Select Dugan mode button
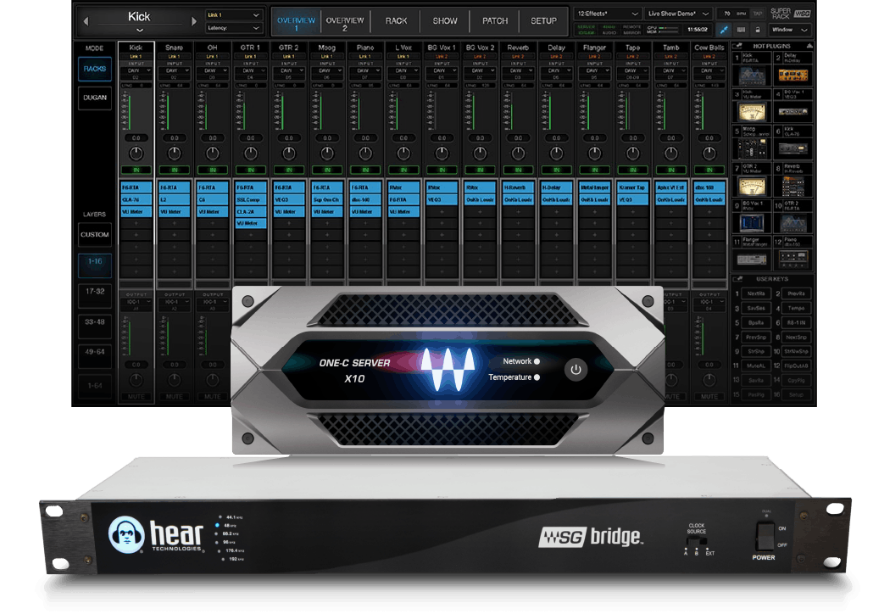Viewport: 894px width, 614px height. pyautogui.click(x=95, y=97)
